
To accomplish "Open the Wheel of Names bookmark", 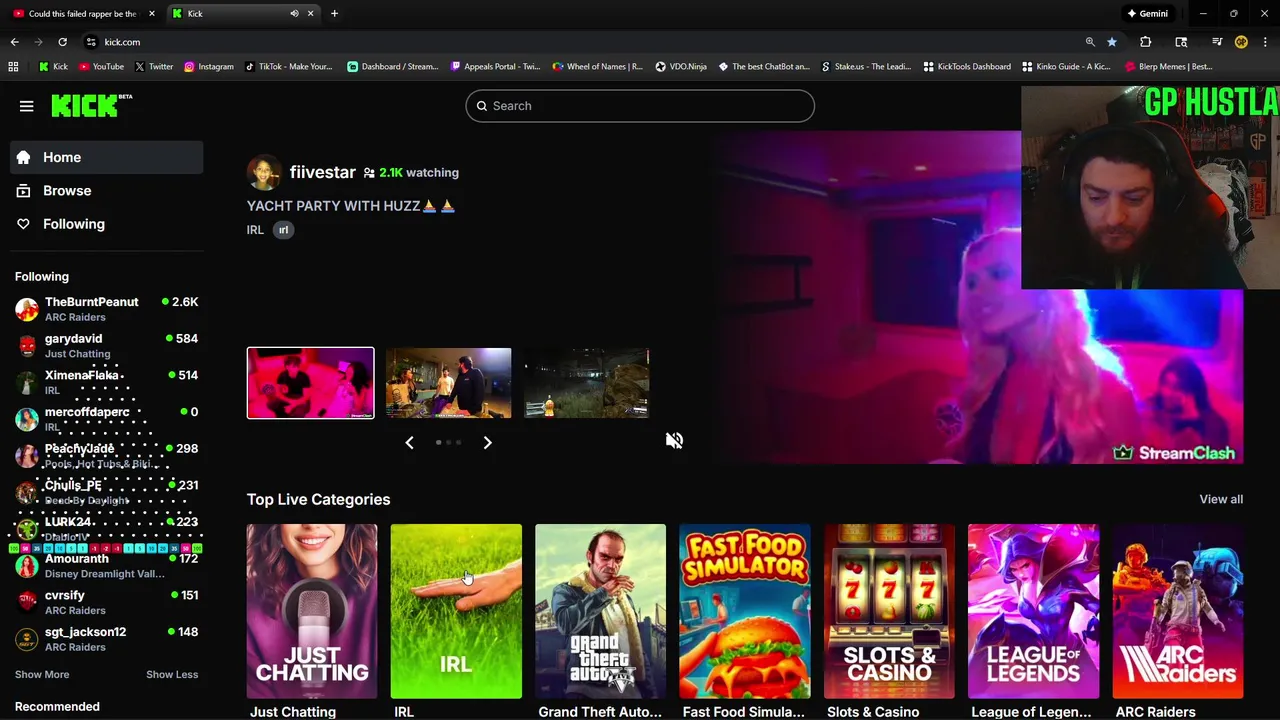I will click(597, 67).
